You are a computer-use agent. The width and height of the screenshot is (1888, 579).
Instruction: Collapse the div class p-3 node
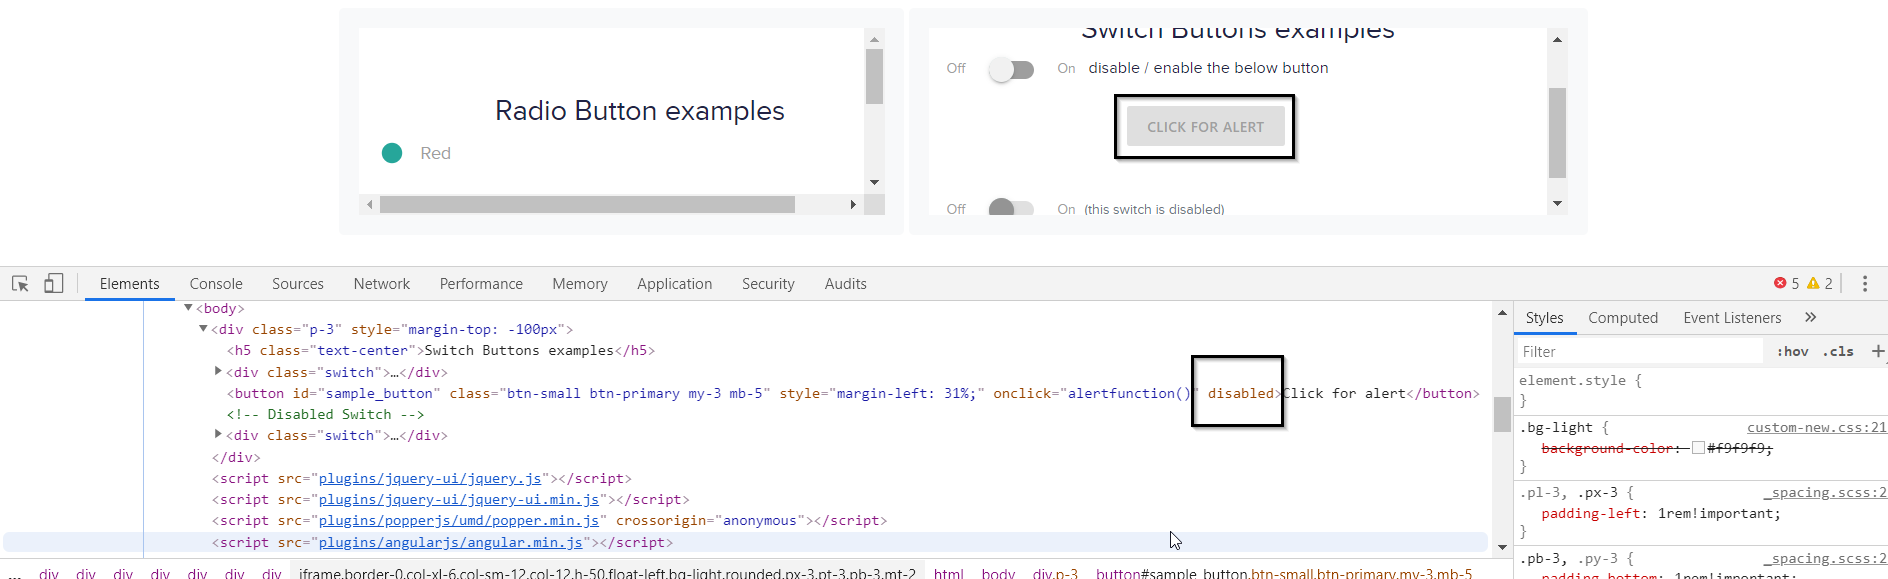(203, 329)
